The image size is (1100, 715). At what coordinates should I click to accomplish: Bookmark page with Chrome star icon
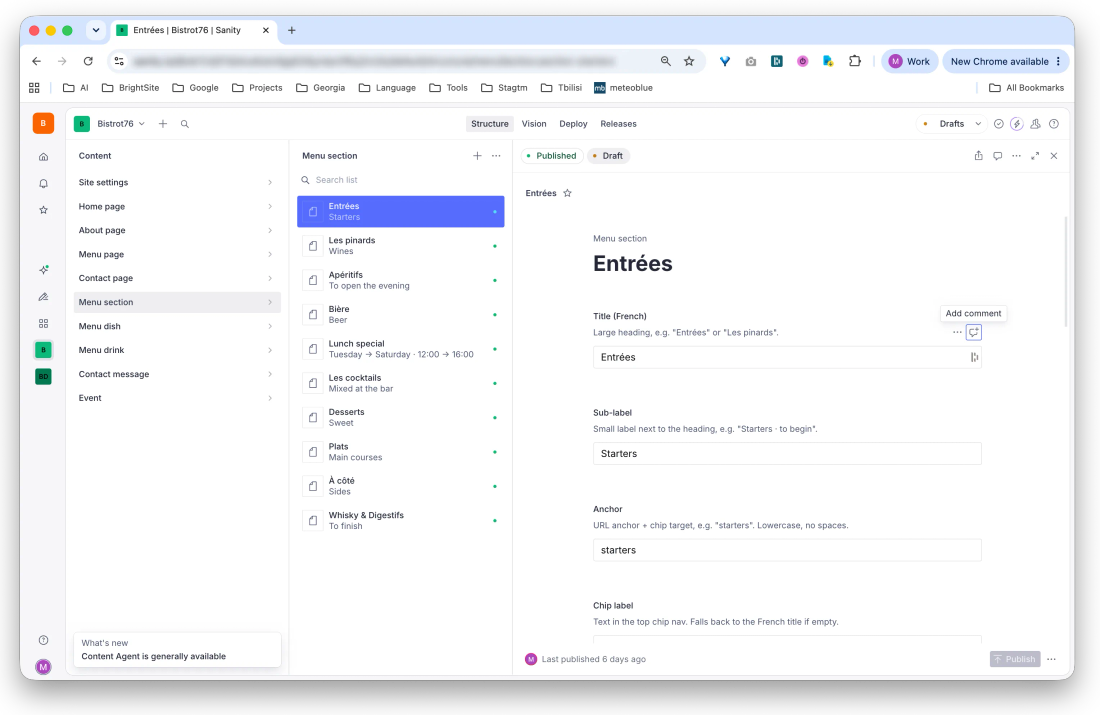click(689, 61)
